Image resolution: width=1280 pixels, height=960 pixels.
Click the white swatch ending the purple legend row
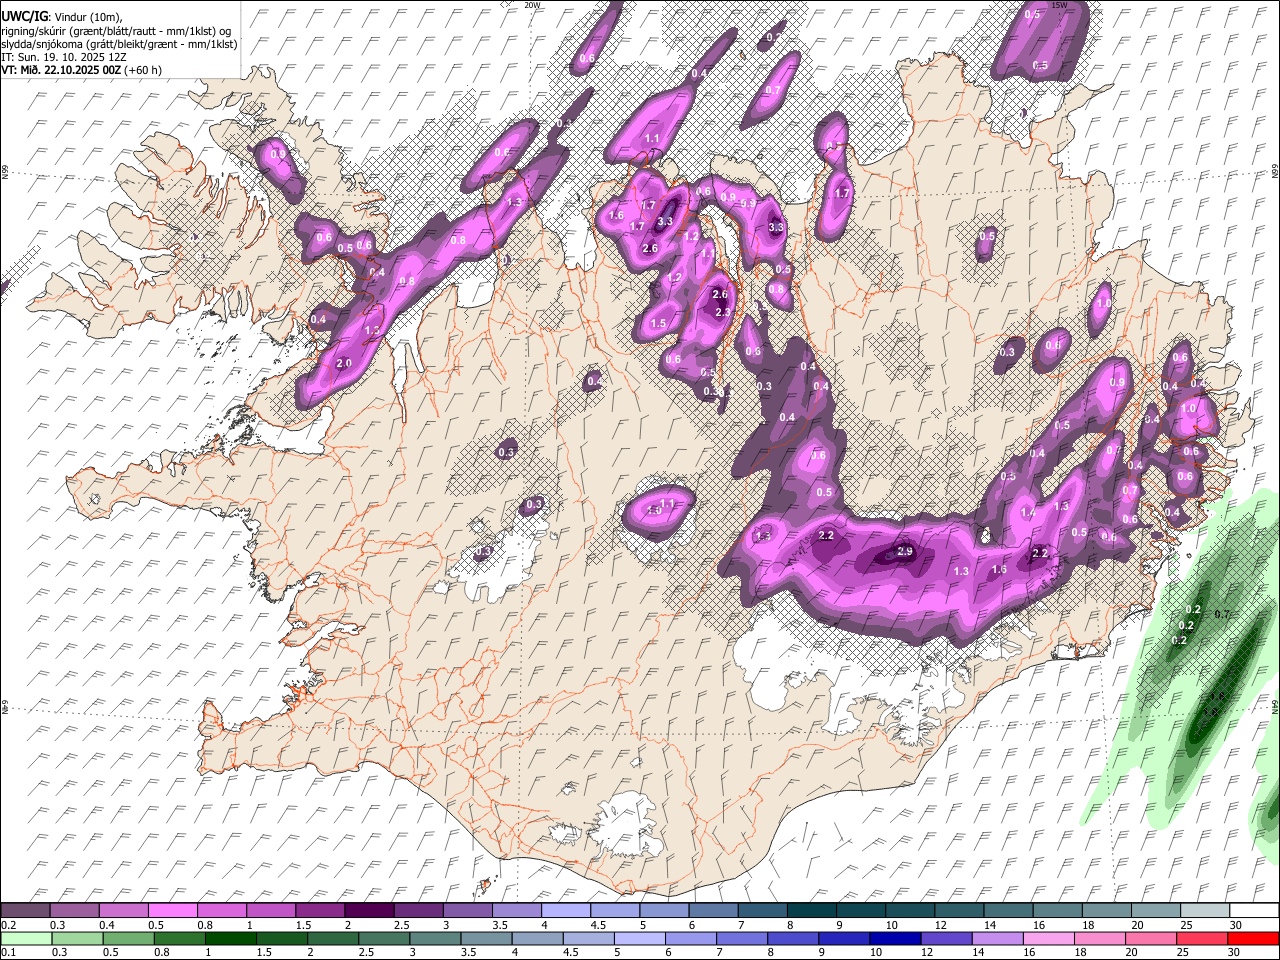1254,910
